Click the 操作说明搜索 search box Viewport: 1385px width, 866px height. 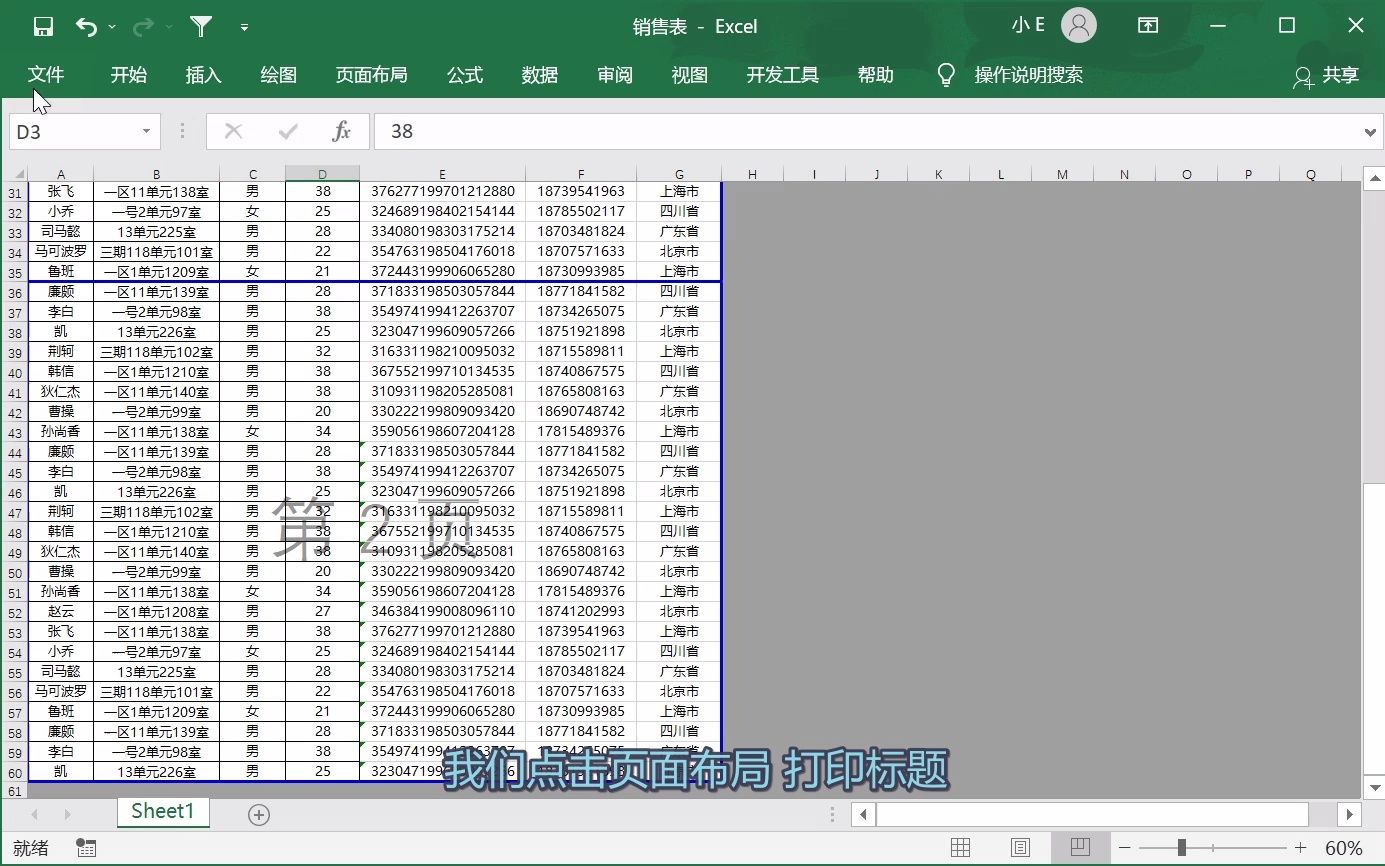(x=1029, y=75)
